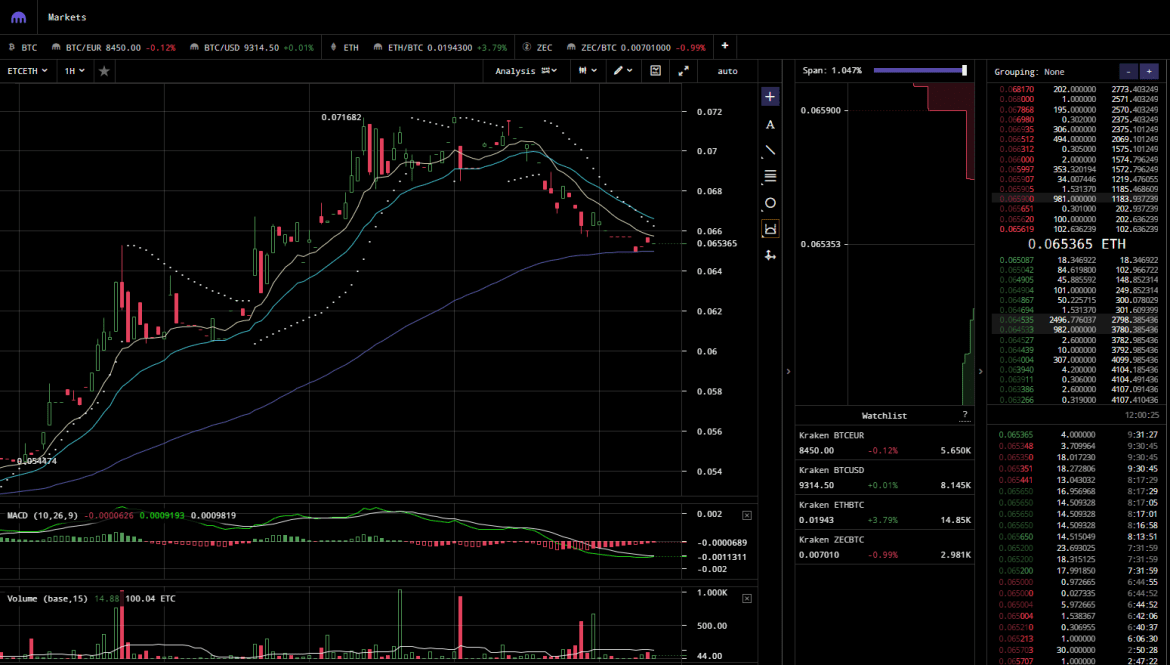The width and height of the screenshot is (1170, 665).
Task: Open the Markets menu
Action: point(67,17)
